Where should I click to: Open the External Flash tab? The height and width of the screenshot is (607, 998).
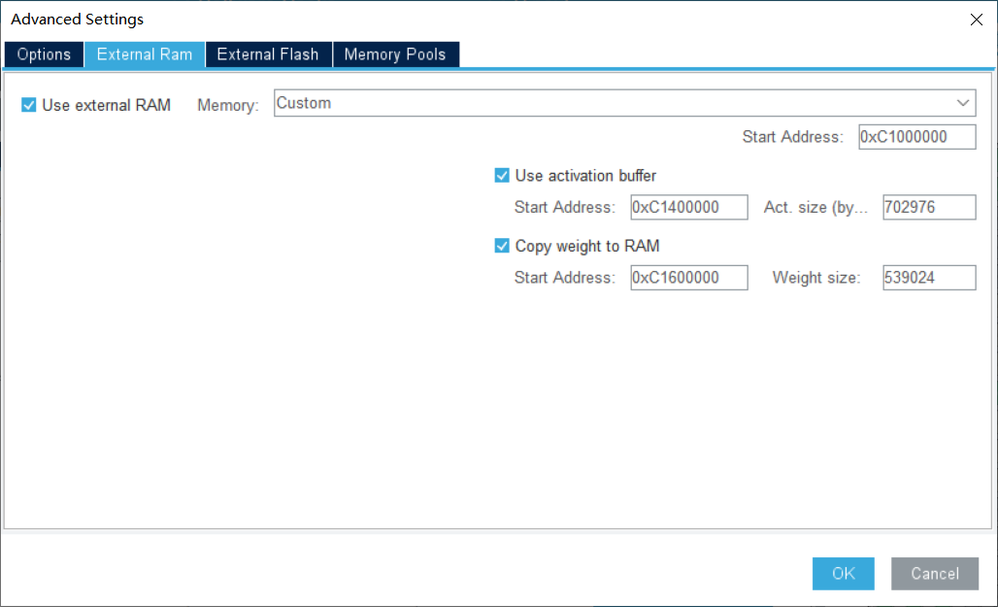pyautogui.click(x=268, y=55)
